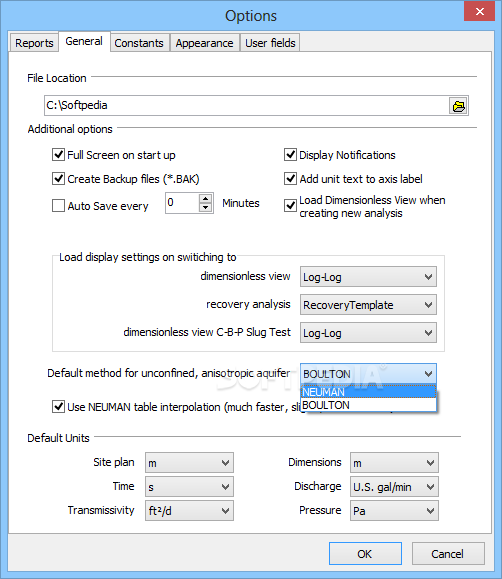The image size is (502, 579).
Task: Choose NEUMAN from the open dropdown list
Action: [x=368, y=392]
